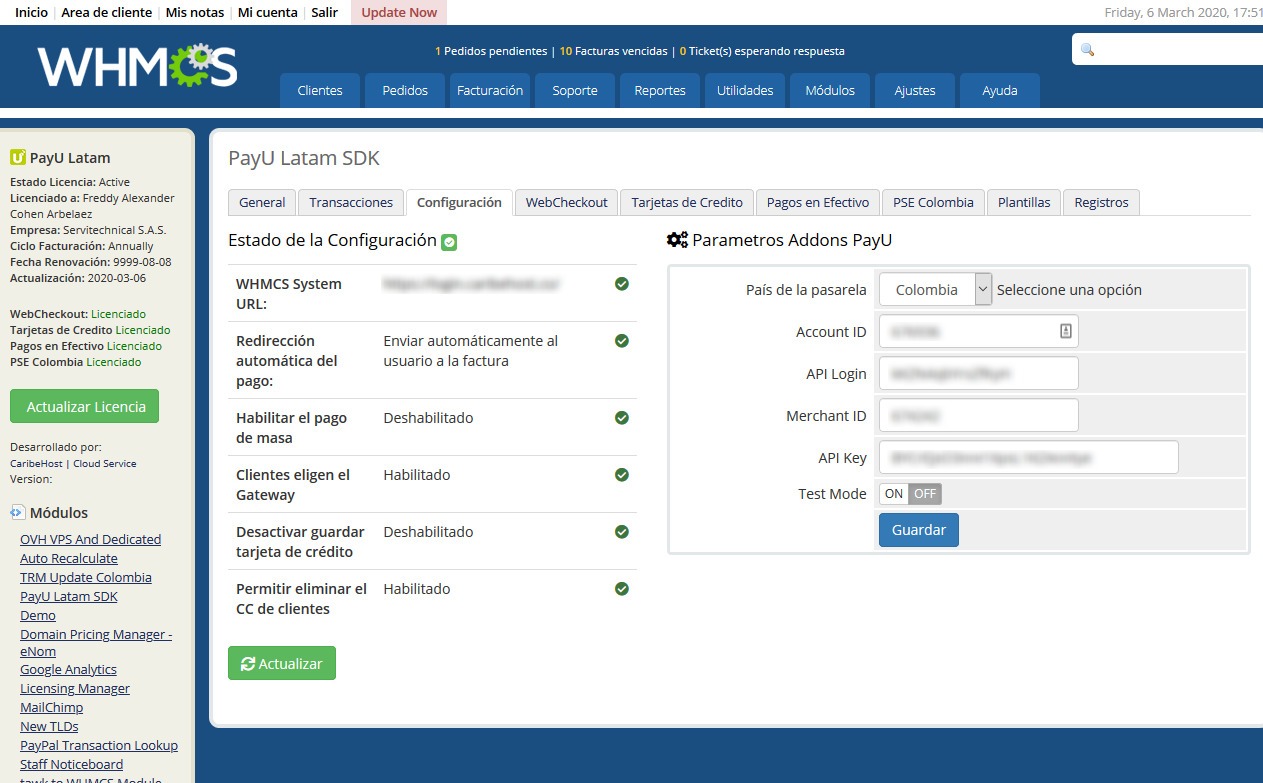
Task: Click the Salir link
Action: (325, 12)
